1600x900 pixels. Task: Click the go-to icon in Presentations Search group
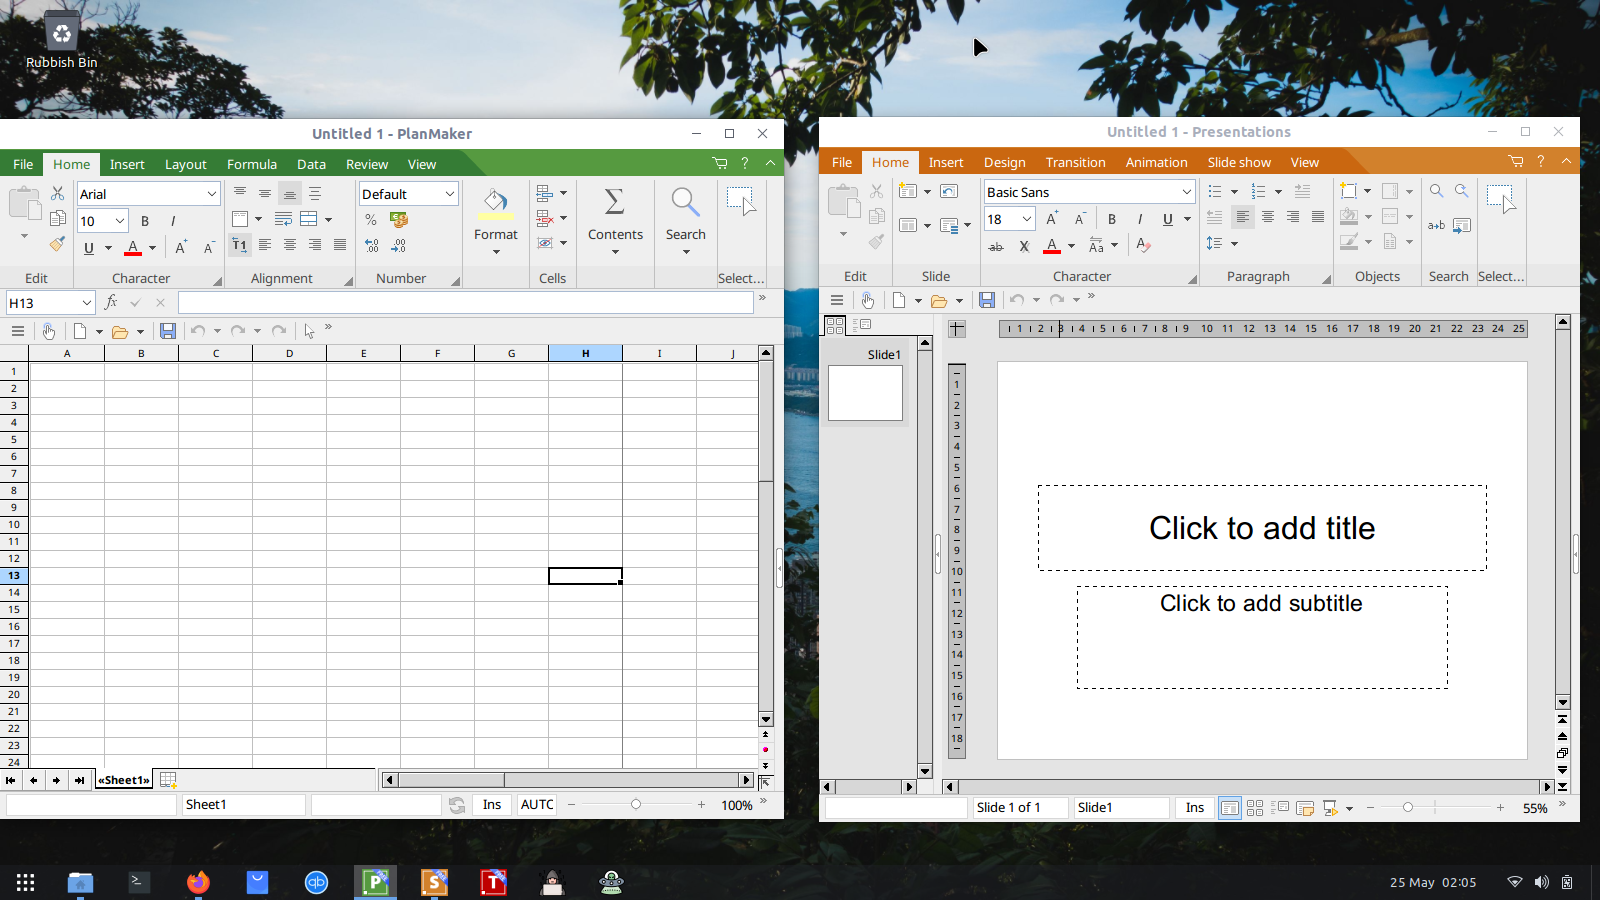[x=1462, y=225]
